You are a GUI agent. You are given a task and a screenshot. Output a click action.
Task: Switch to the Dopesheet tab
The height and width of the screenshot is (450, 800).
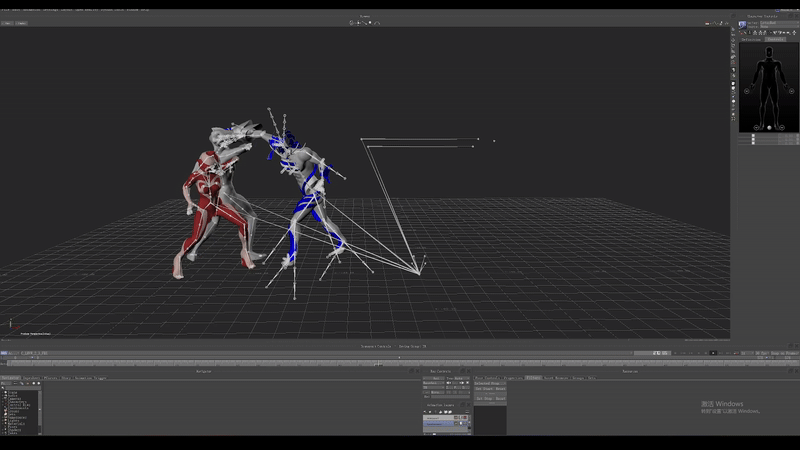32,378
